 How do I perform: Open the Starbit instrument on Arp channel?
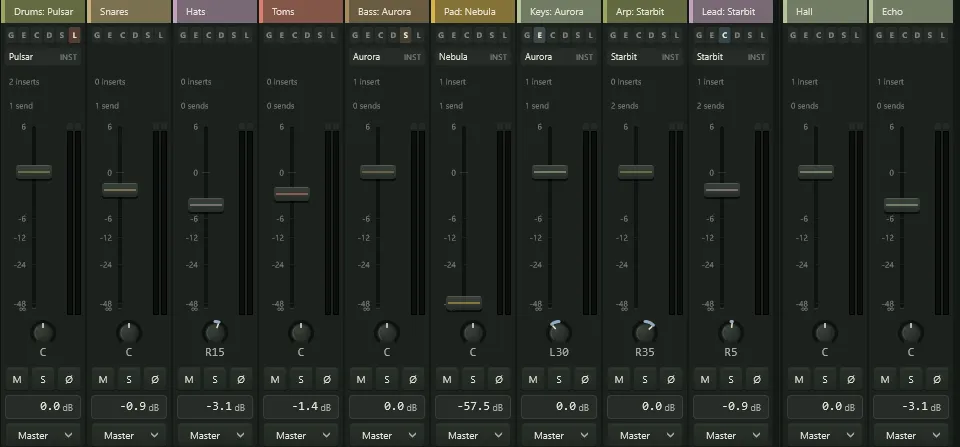(x=645, y=57)
